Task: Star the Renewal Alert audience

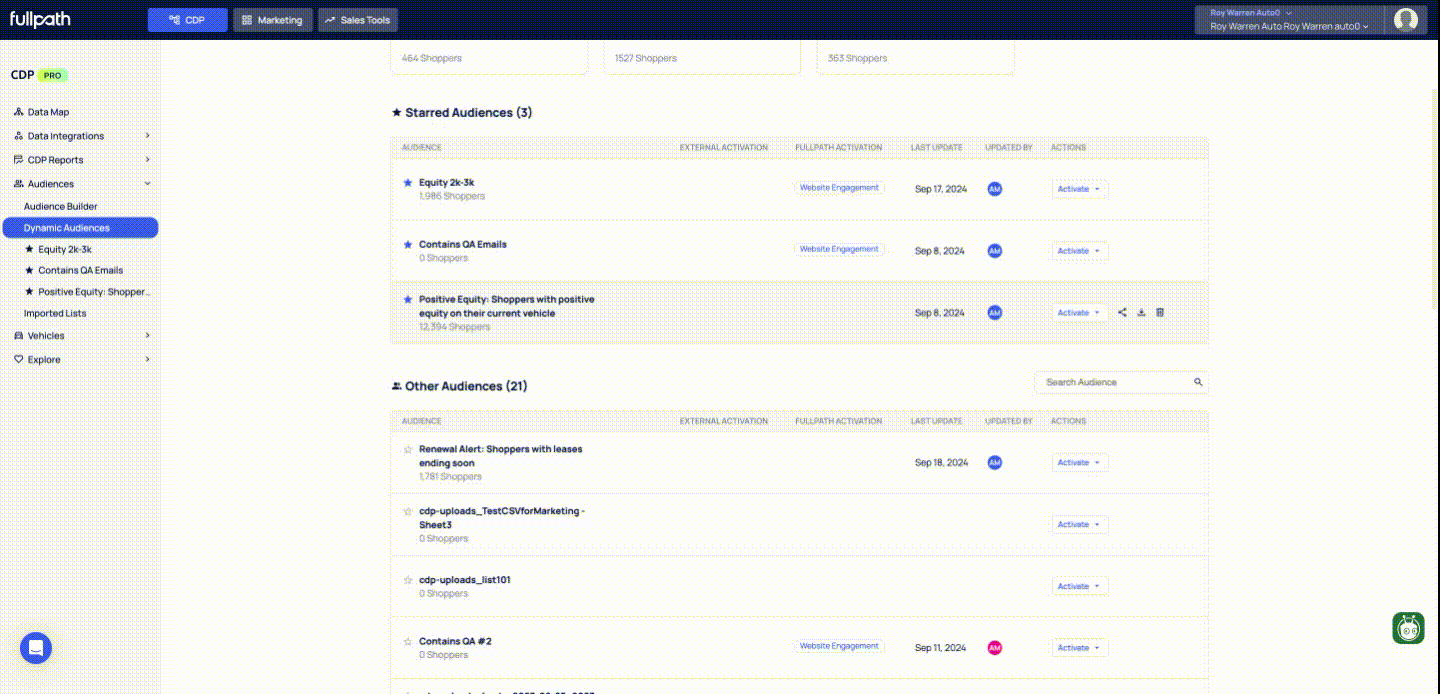Action: click(407, 450)
